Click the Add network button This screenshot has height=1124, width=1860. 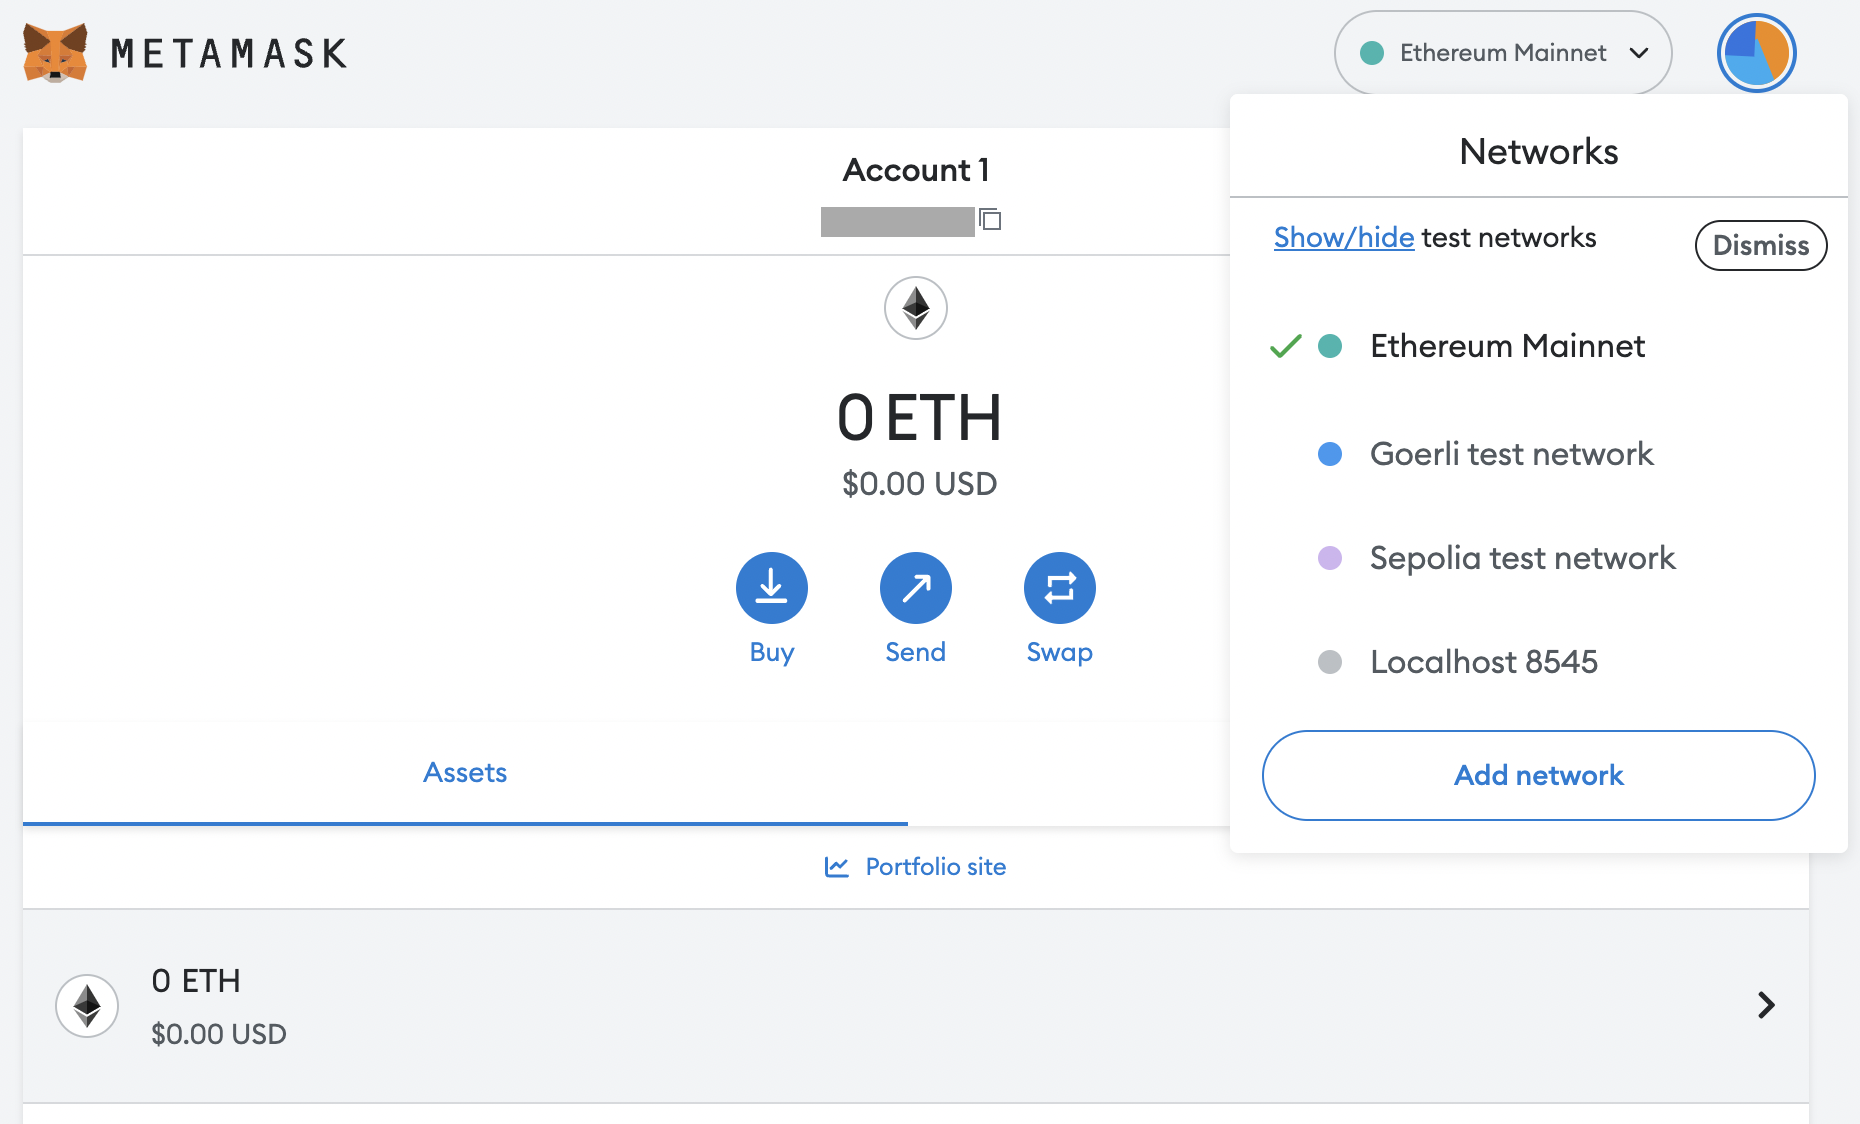(1538, 775)
